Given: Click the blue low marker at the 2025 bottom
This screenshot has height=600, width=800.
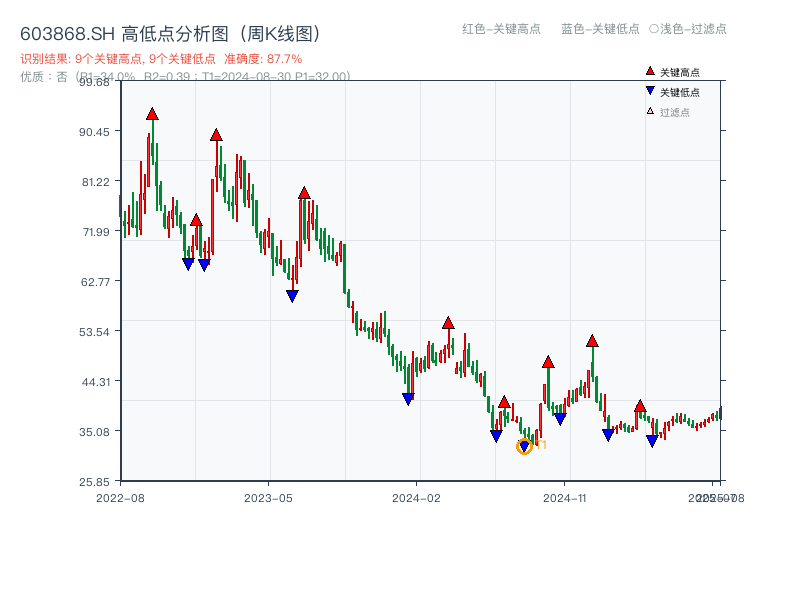Looking at the screenshot, I should coord(653,440).
